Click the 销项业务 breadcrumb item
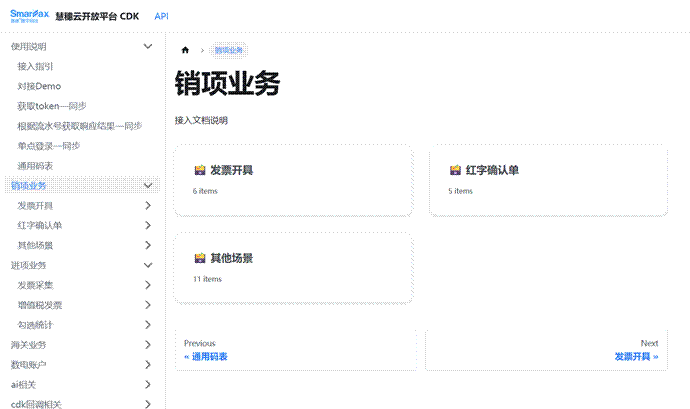Image resolution: width=690 pixels, height=409 pixels. 229,50
